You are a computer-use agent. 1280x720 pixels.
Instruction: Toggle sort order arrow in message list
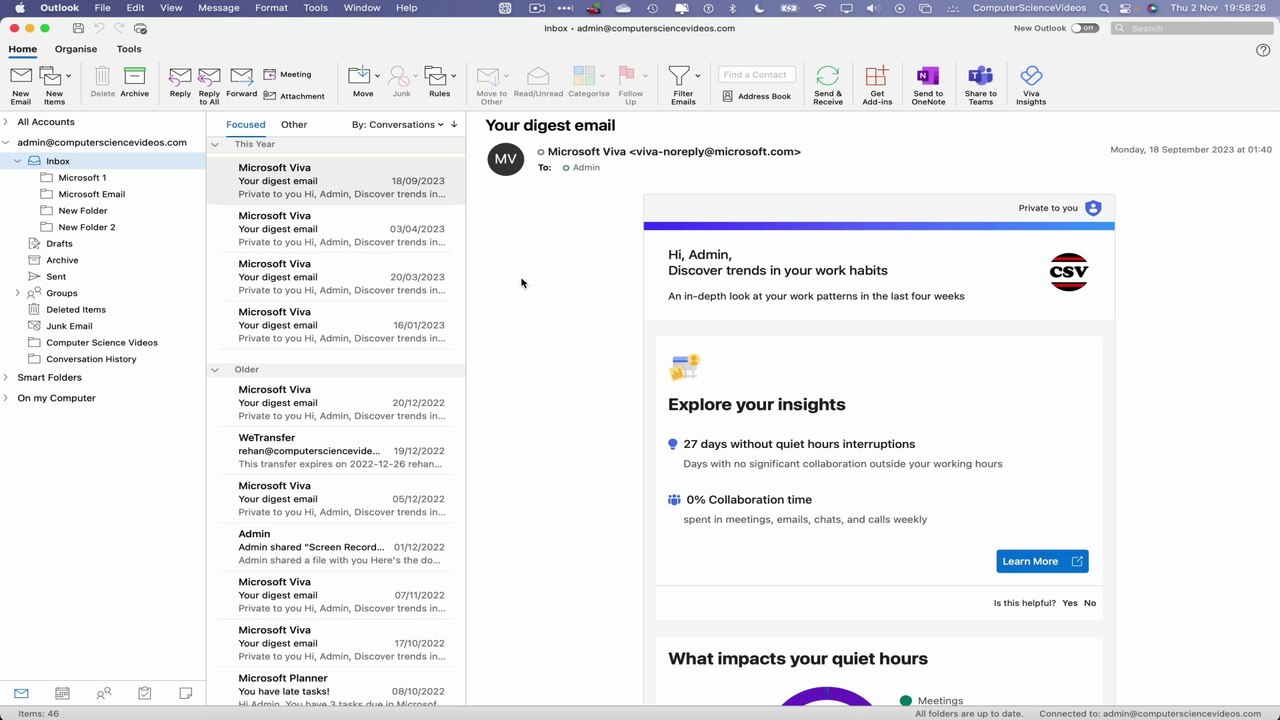coord(454,124)
